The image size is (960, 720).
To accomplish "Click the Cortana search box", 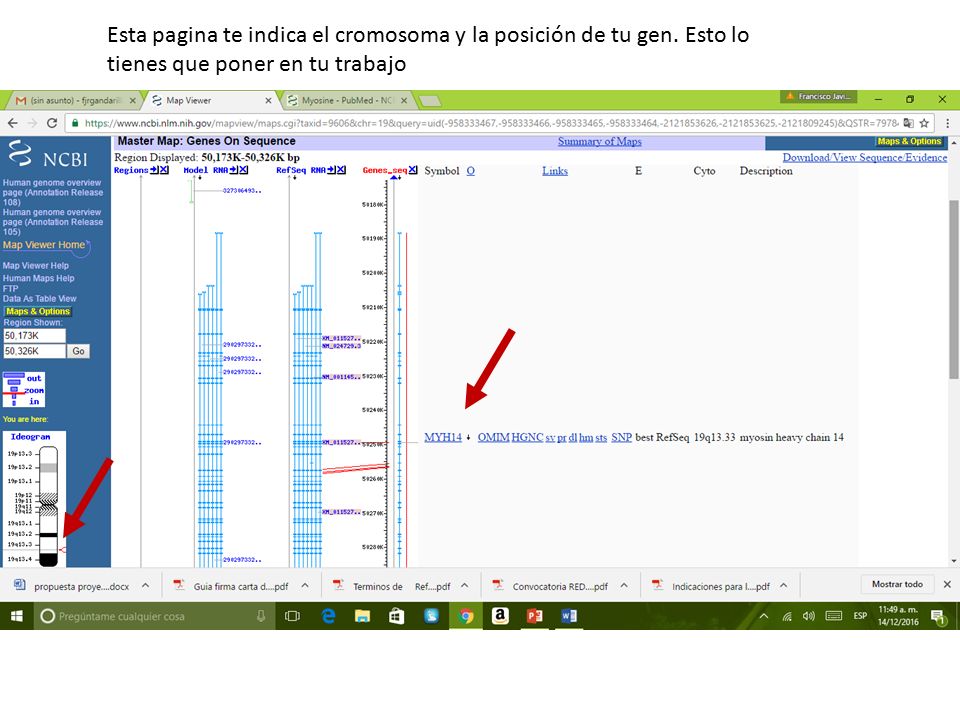I will 154,616.
